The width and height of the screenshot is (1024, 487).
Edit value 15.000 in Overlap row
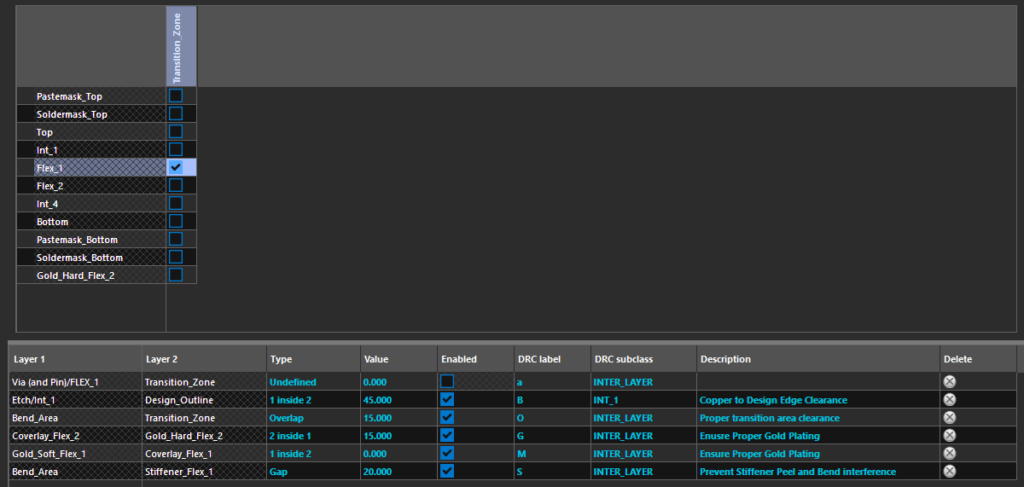click(398, 418)
